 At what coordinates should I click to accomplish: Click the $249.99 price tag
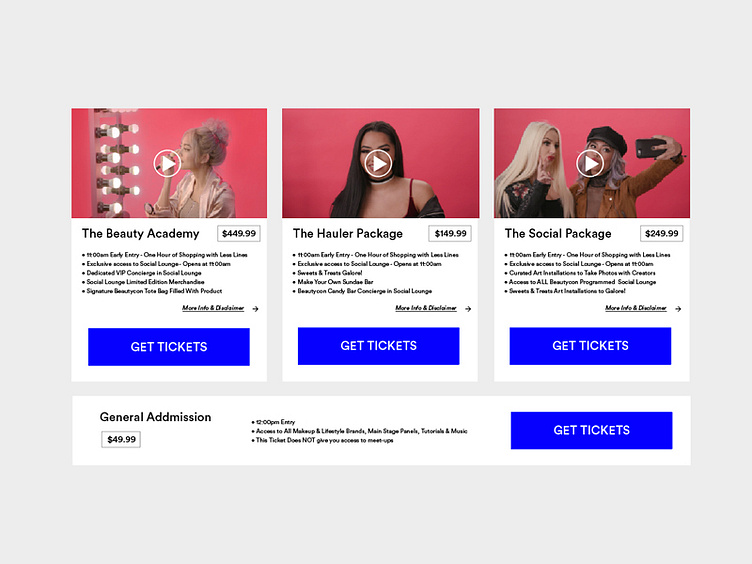pos(662,234)
